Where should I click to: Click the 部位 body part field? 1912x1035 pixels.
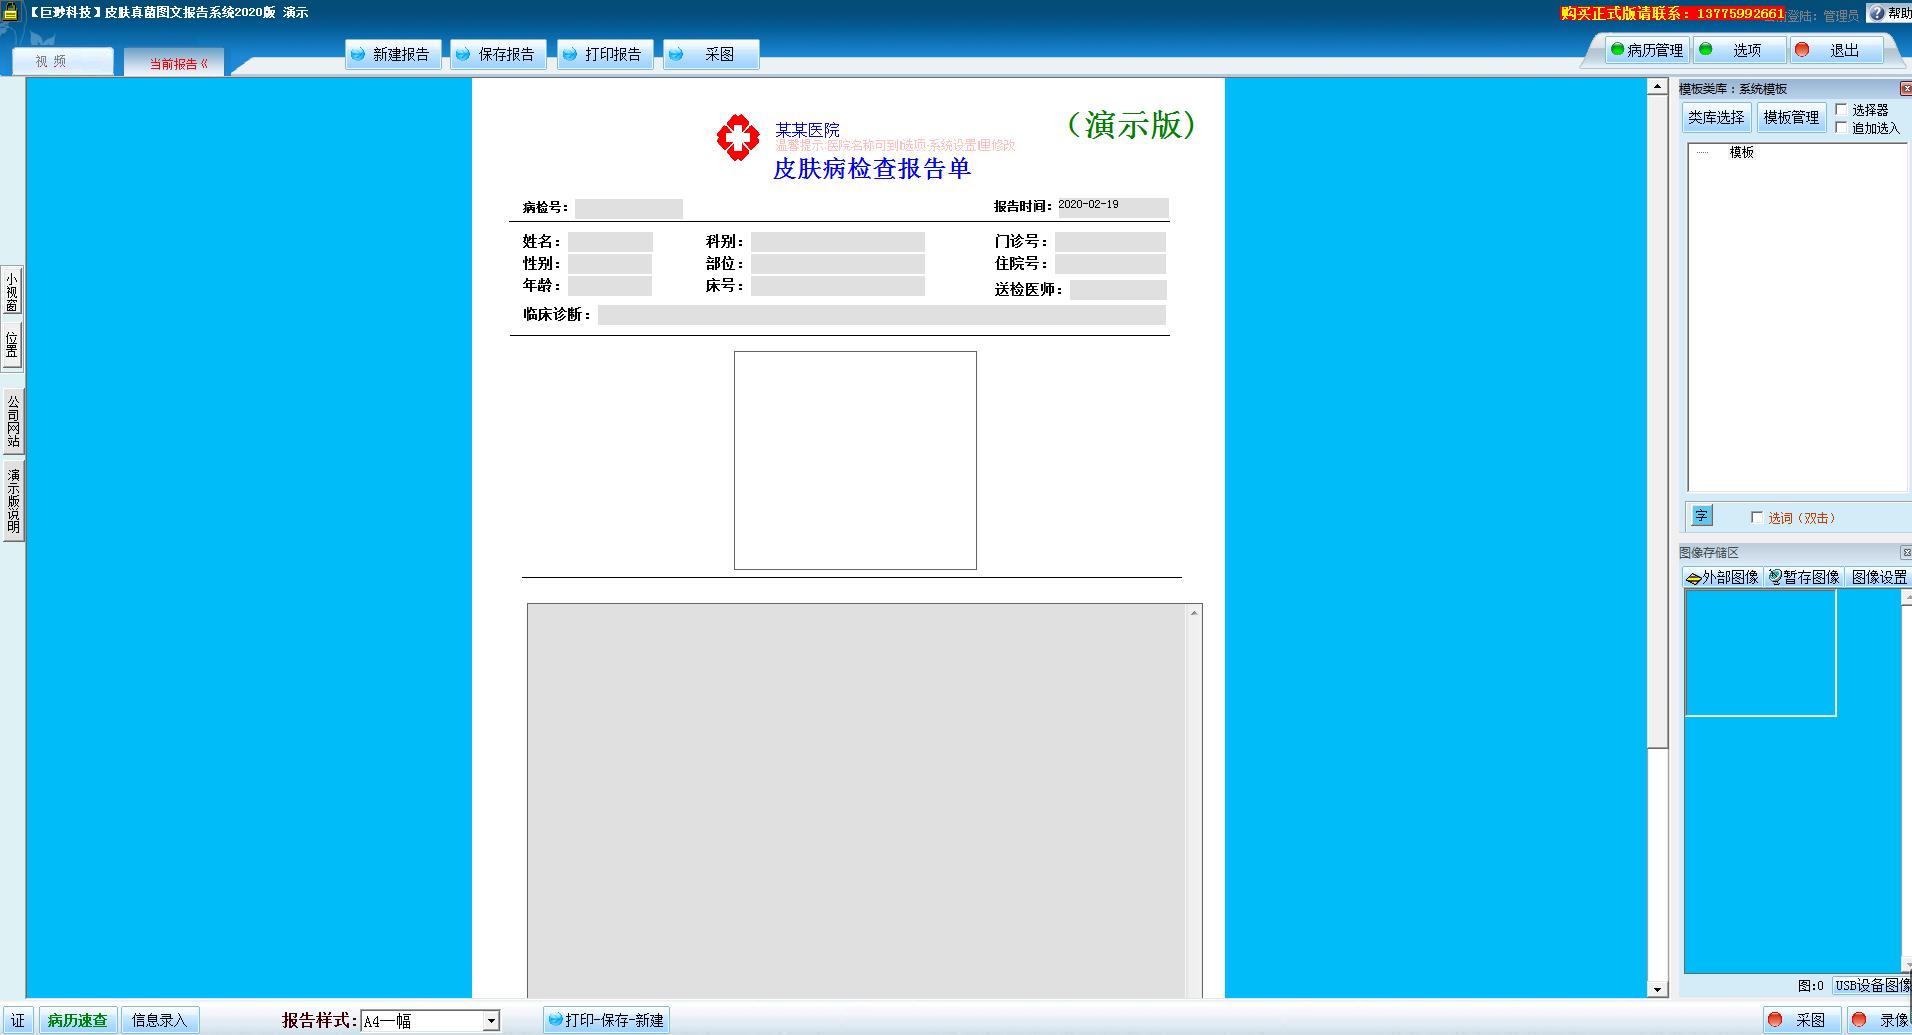click(838, 264)
